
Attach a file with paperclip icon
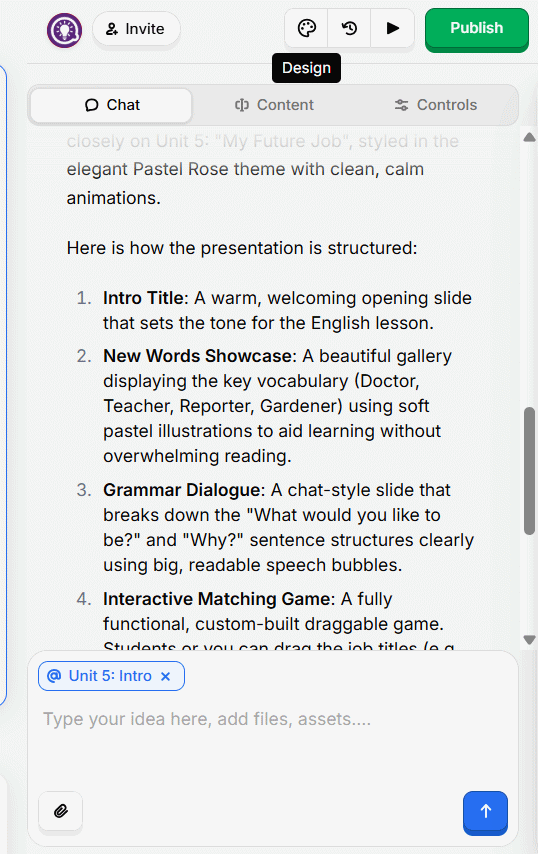pos(61,812)
